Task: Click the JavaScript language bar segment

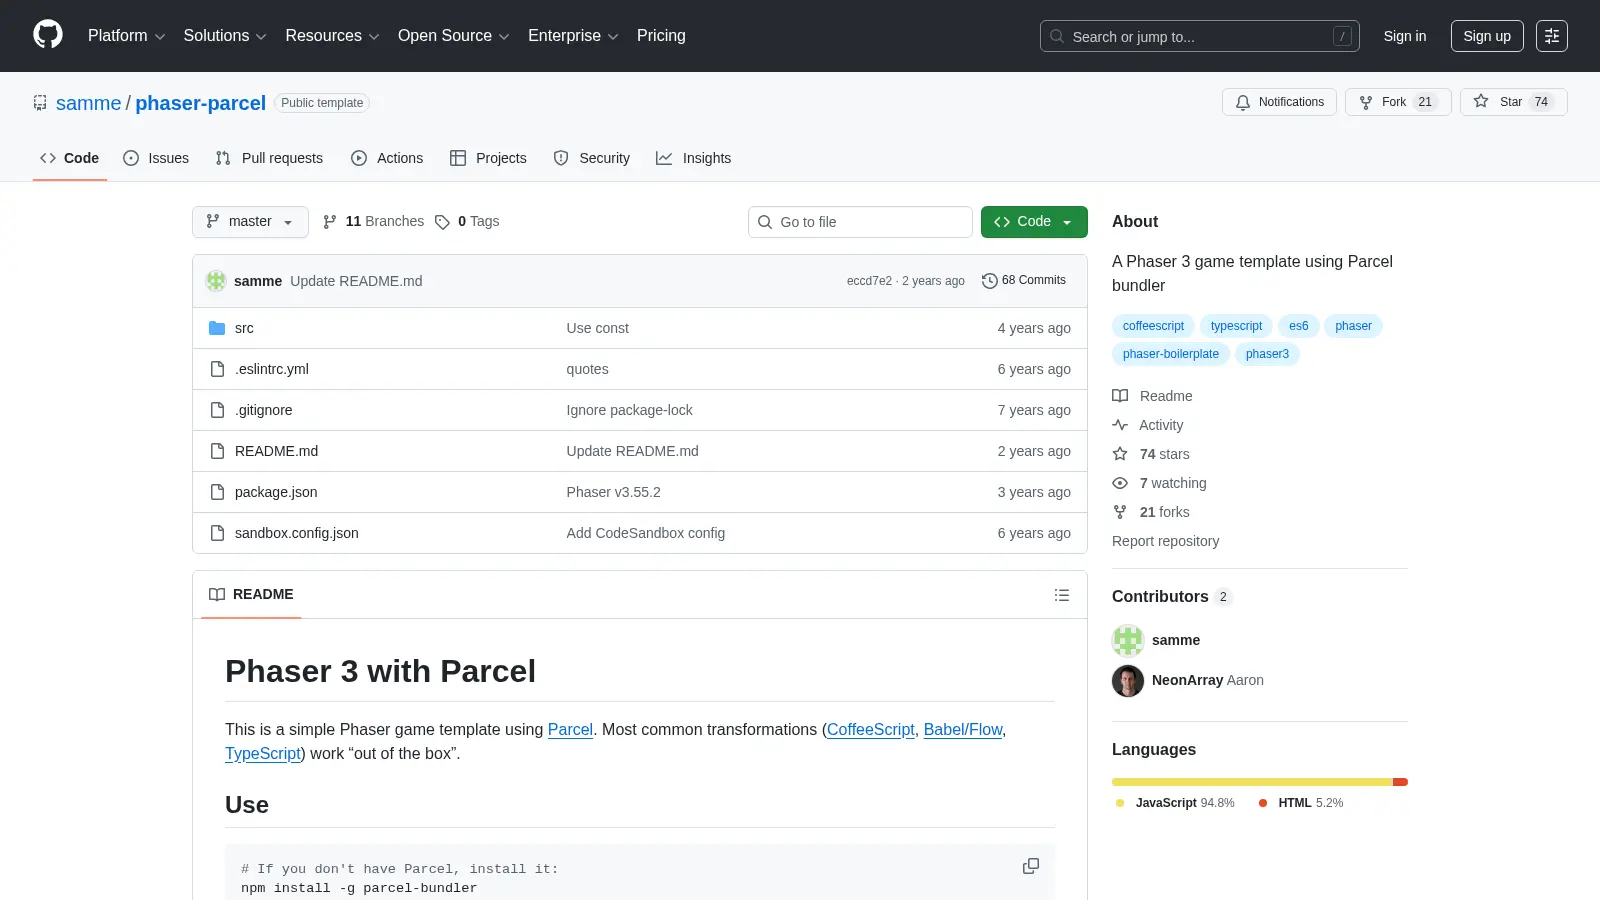Action: point(1252,782)
